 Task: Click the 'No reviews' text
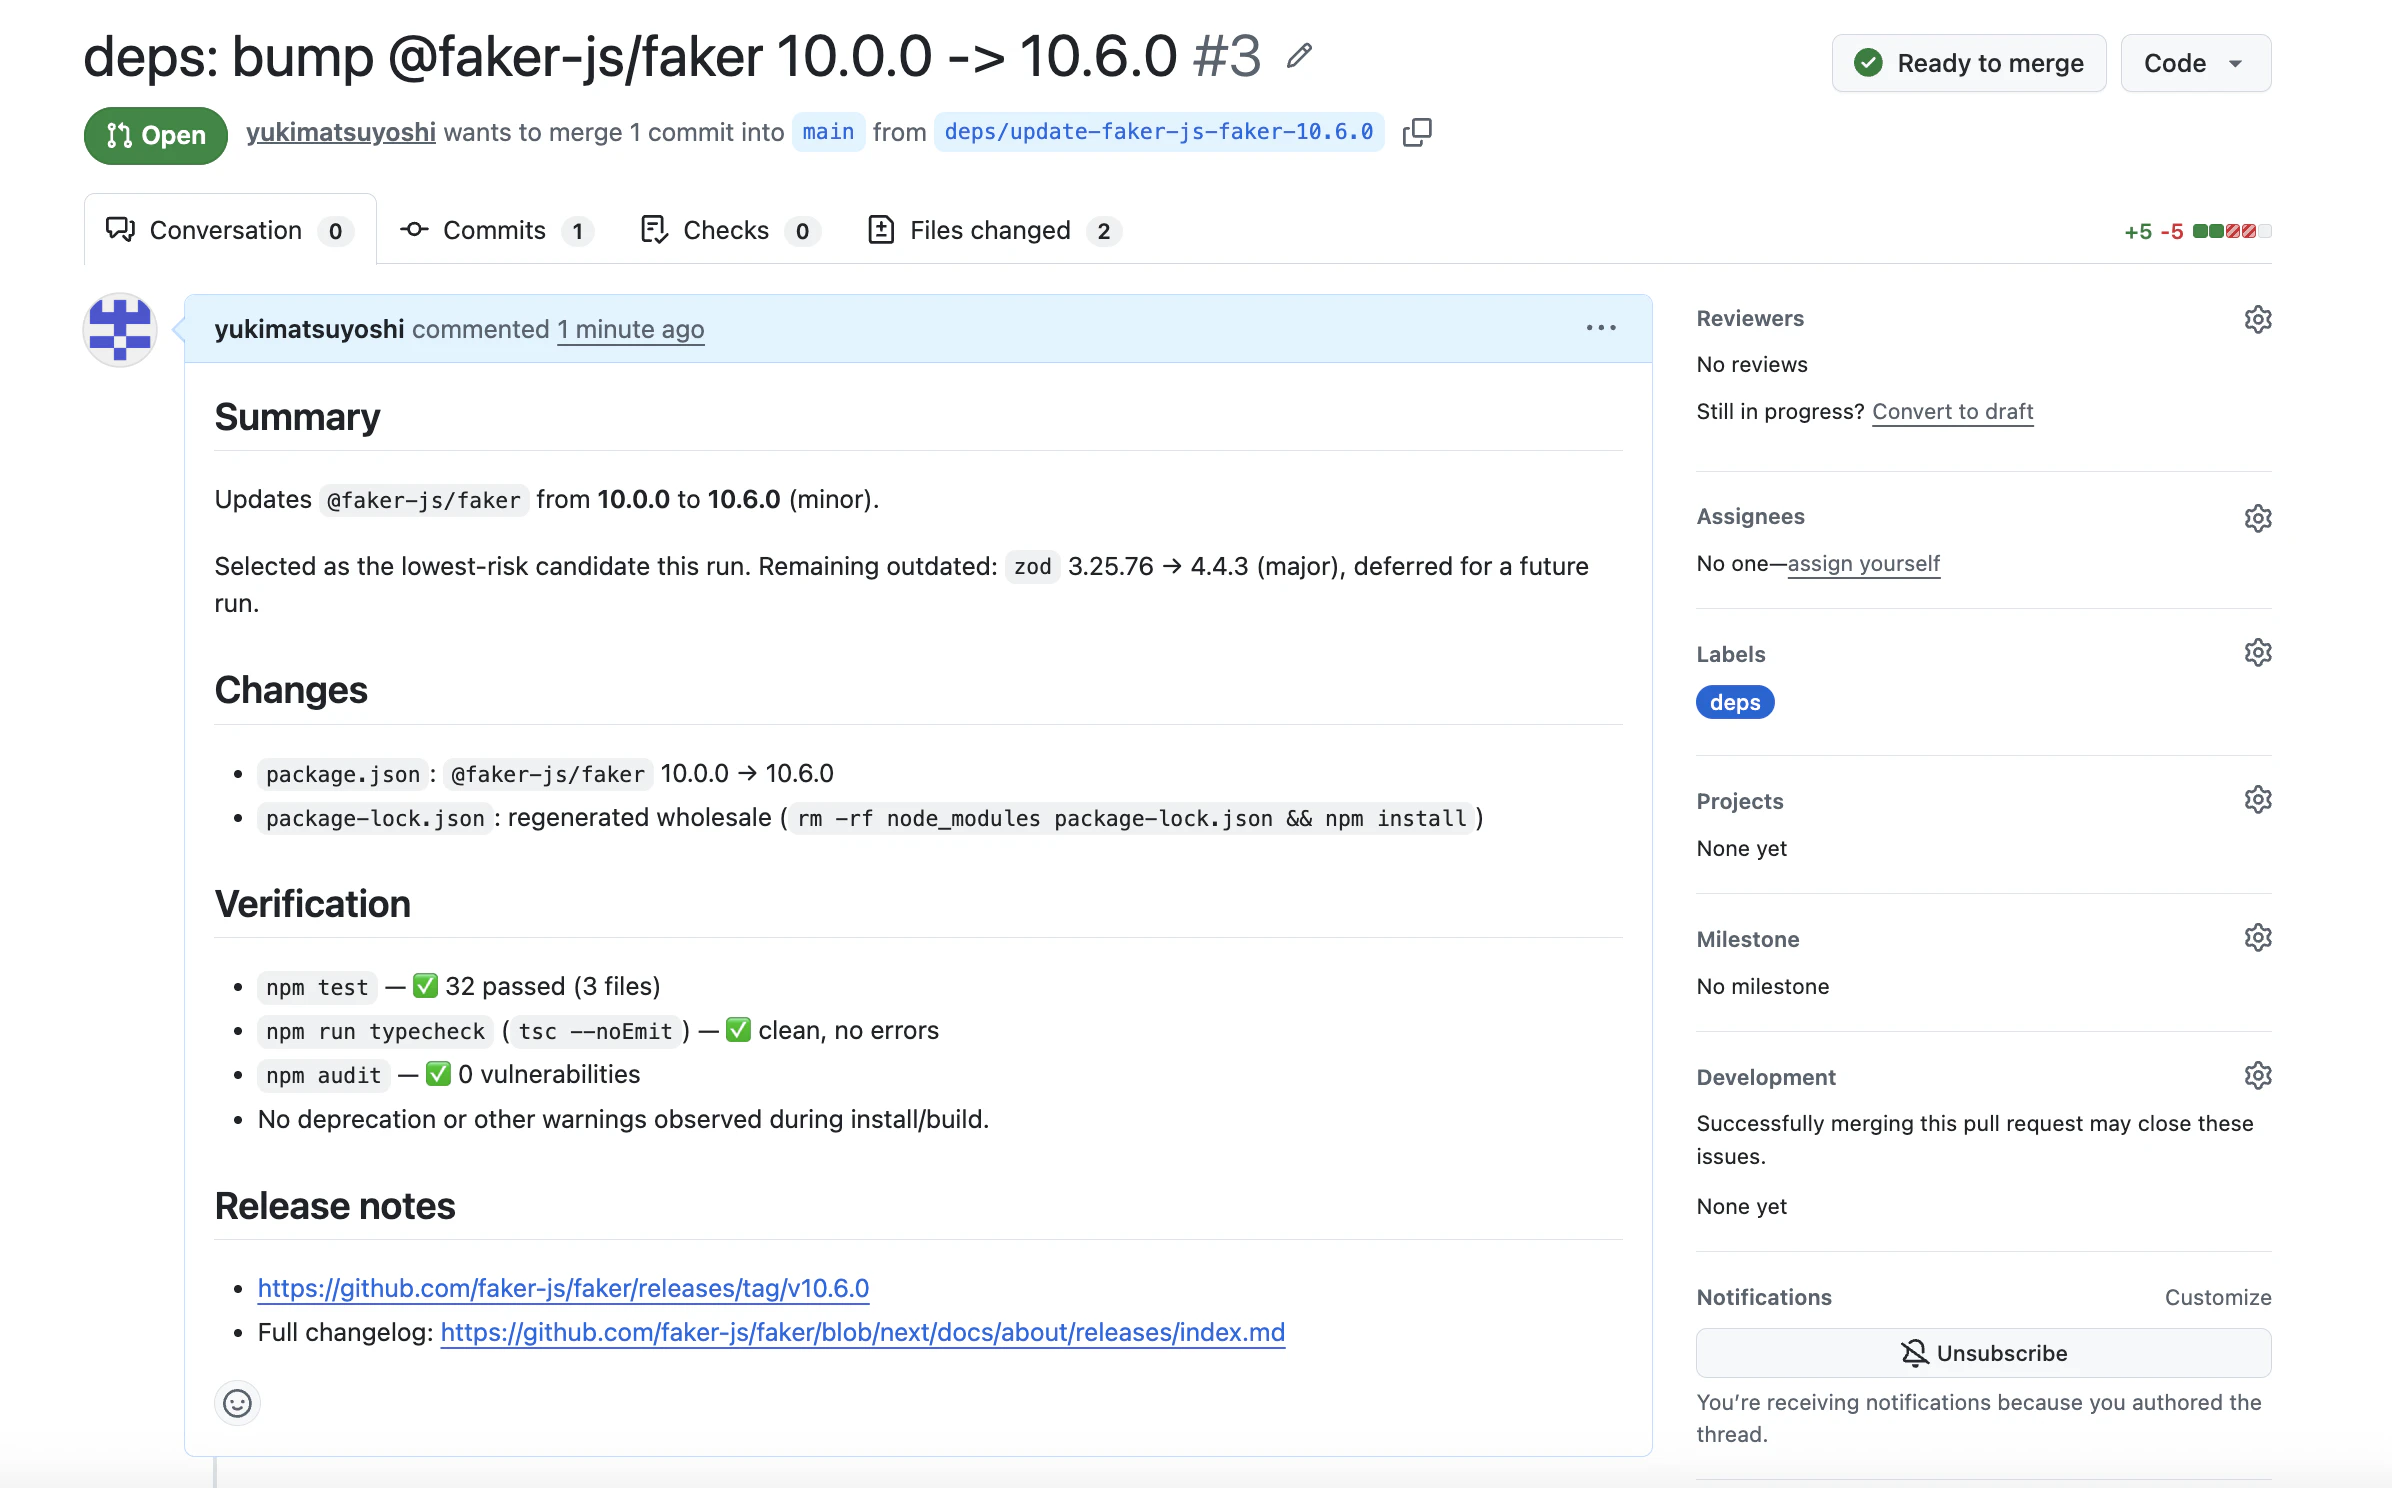coord(1752,365)
